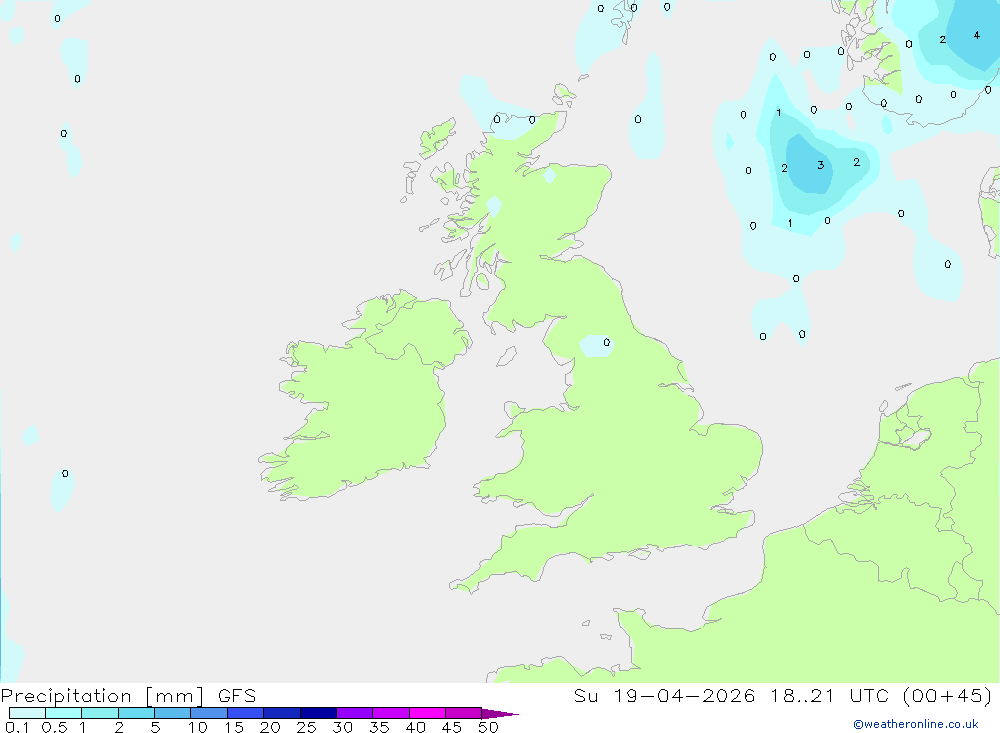Click the purple arrow end of color scale
Screen dimensions: 1000x733
pos(500,713)
